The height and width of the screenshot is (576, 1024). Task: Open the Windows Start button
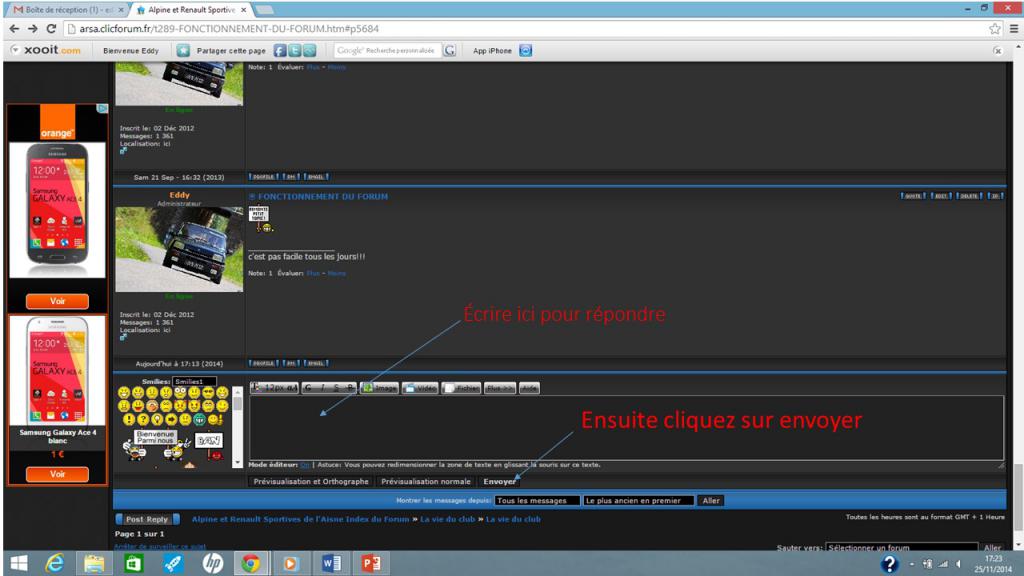pyautogui.click(x=20, y=563)
